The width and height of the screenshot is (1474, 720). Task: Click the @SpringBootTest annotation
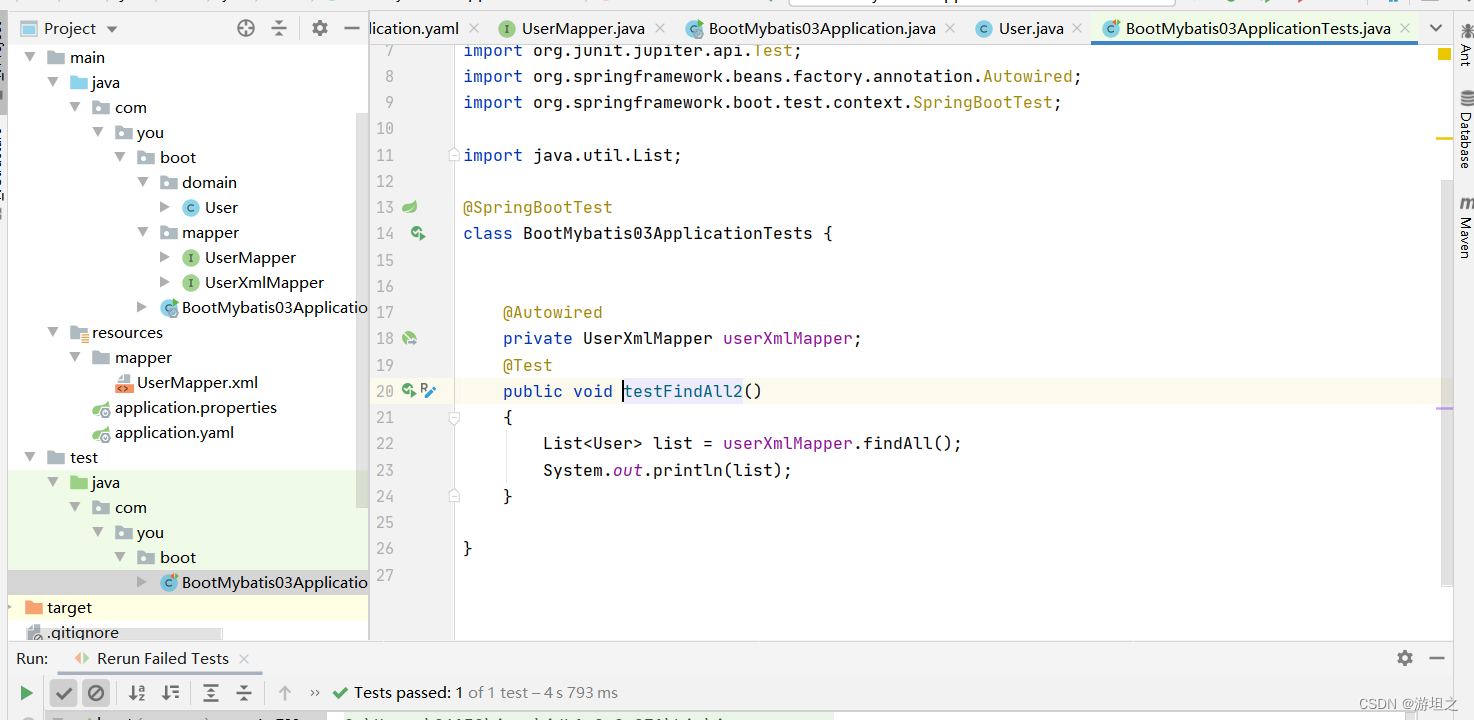pos(538,207)
